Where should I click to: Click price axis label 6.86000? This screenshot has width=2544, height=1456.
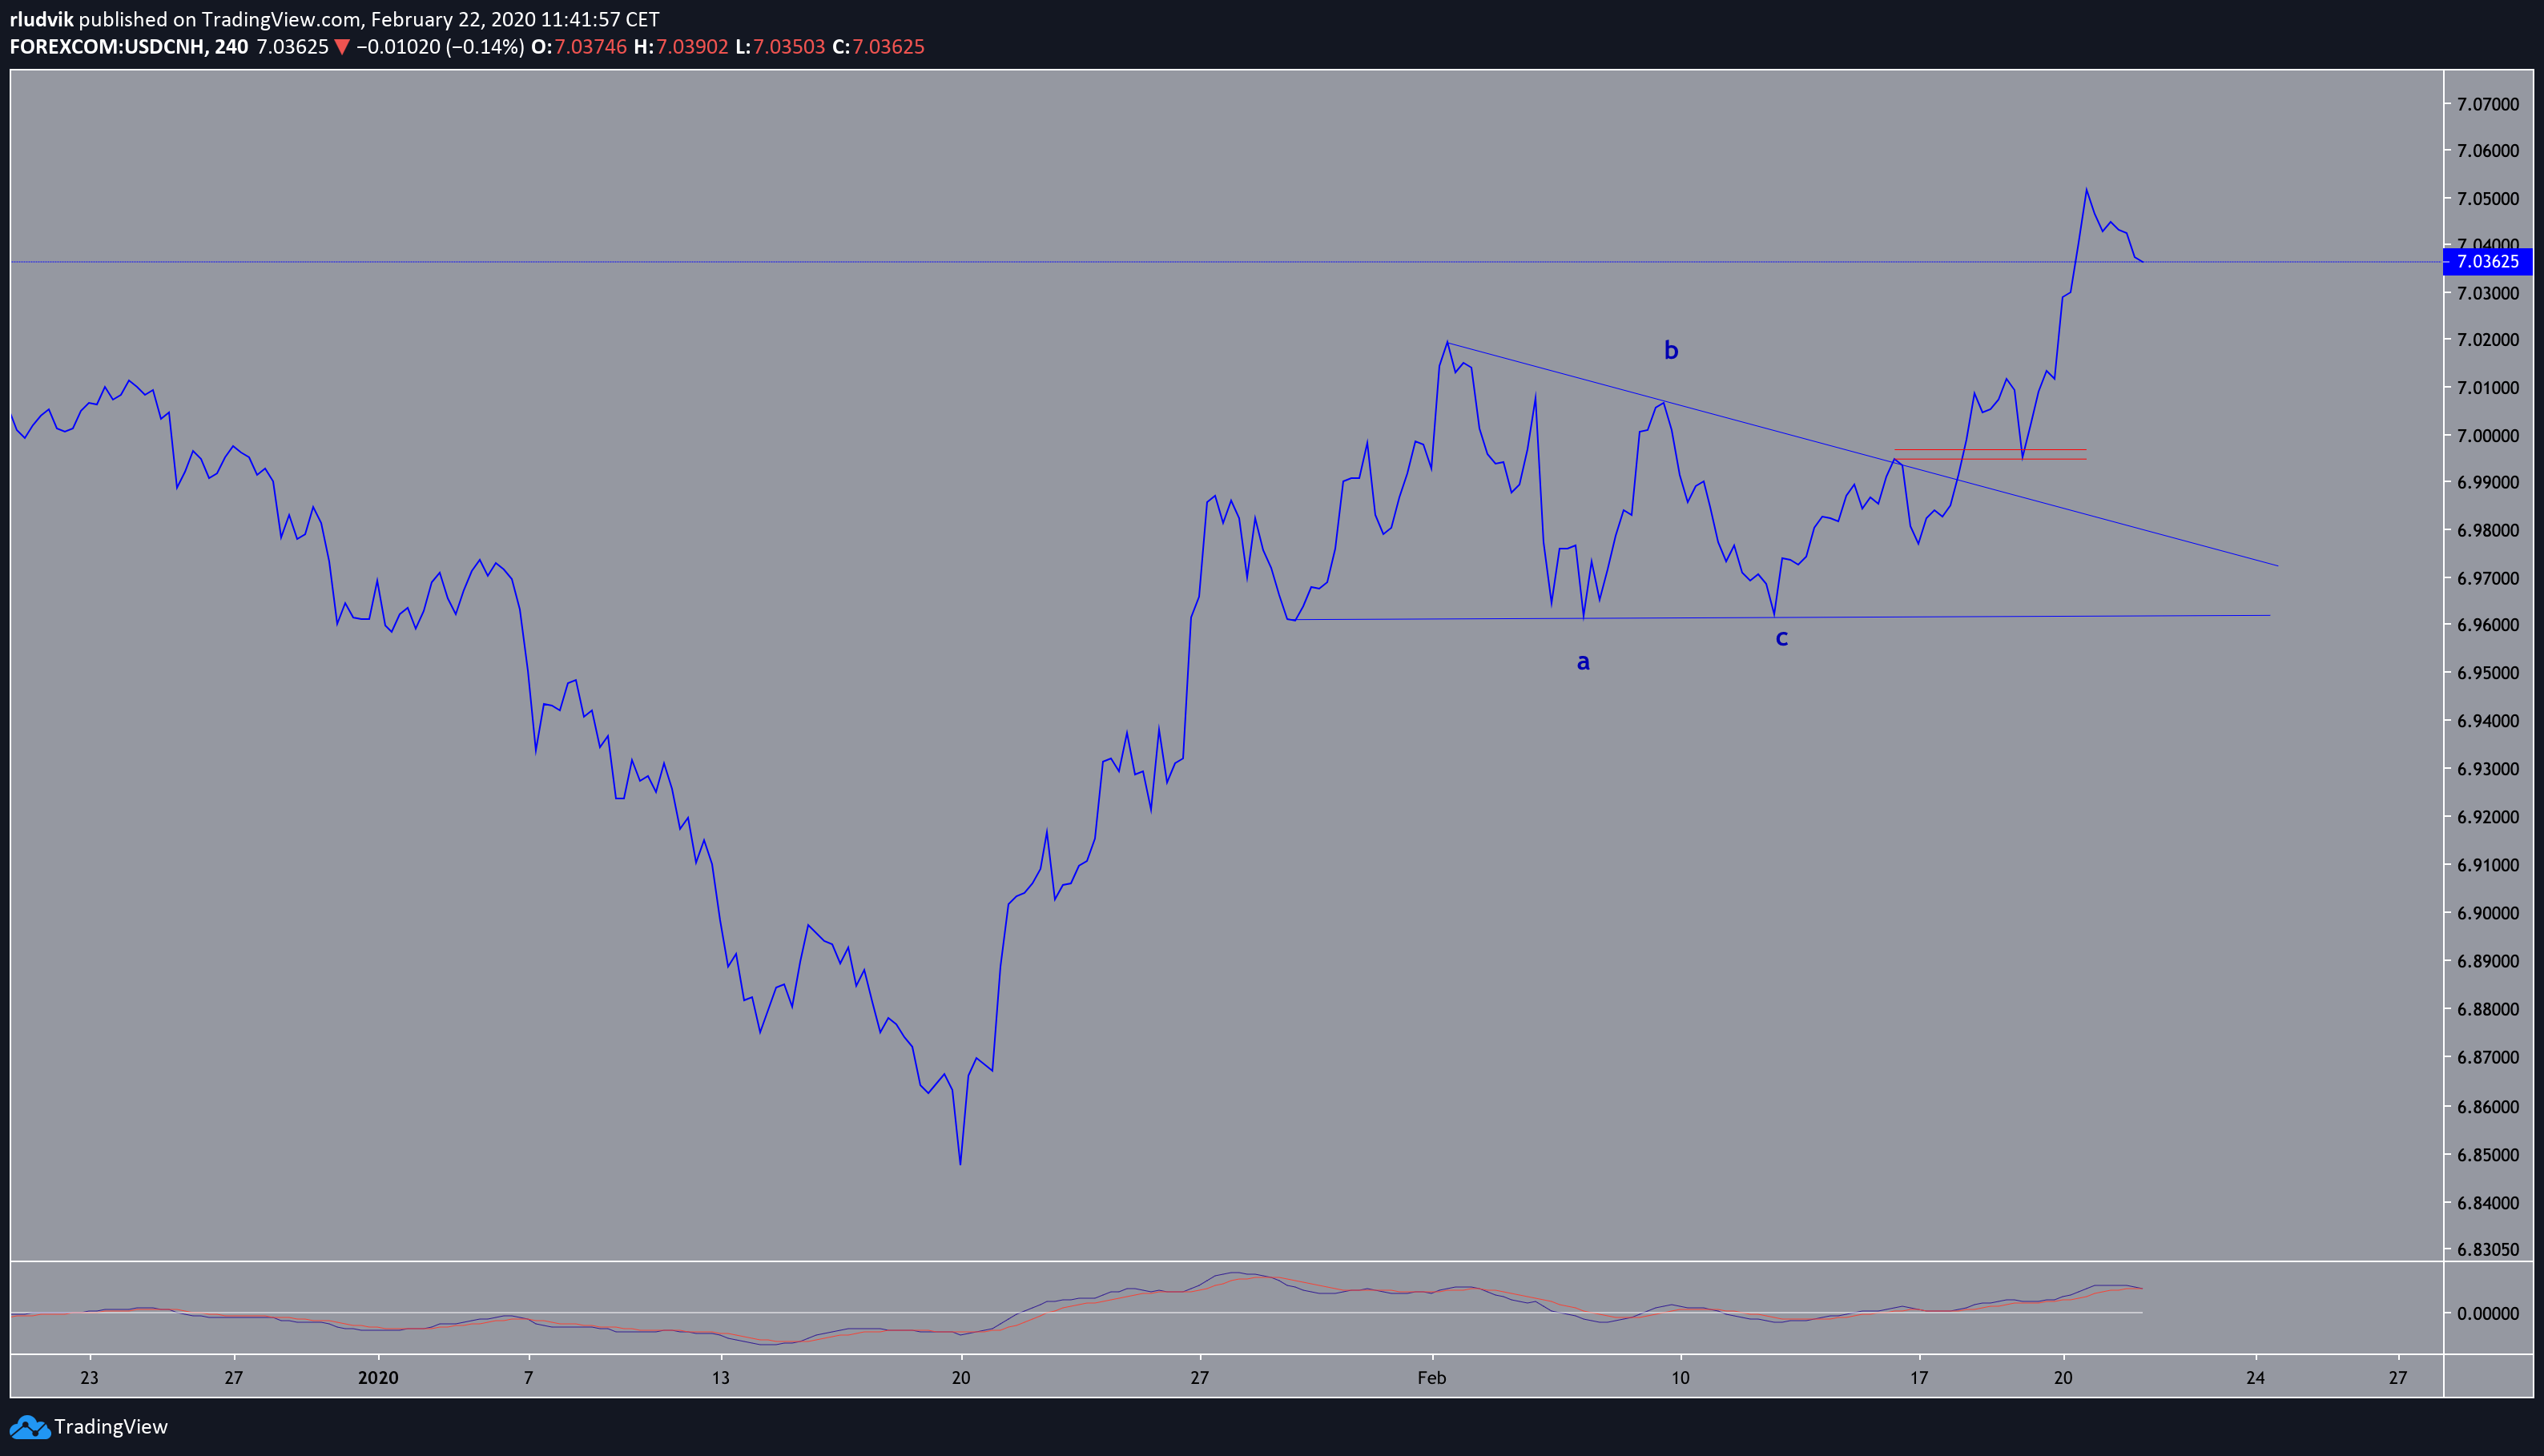(2487, 1107)
